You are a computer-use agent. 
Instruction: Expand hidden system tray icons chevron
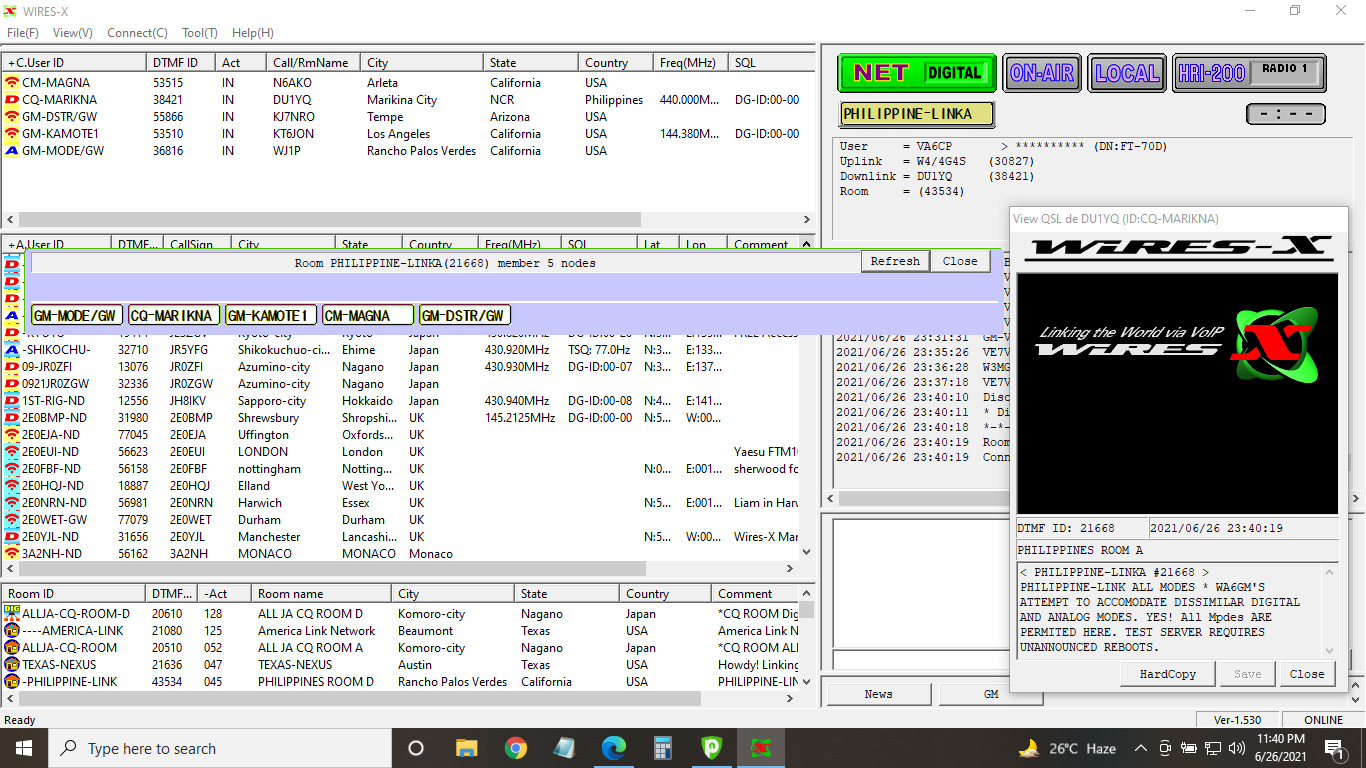tap(1140, 748)
